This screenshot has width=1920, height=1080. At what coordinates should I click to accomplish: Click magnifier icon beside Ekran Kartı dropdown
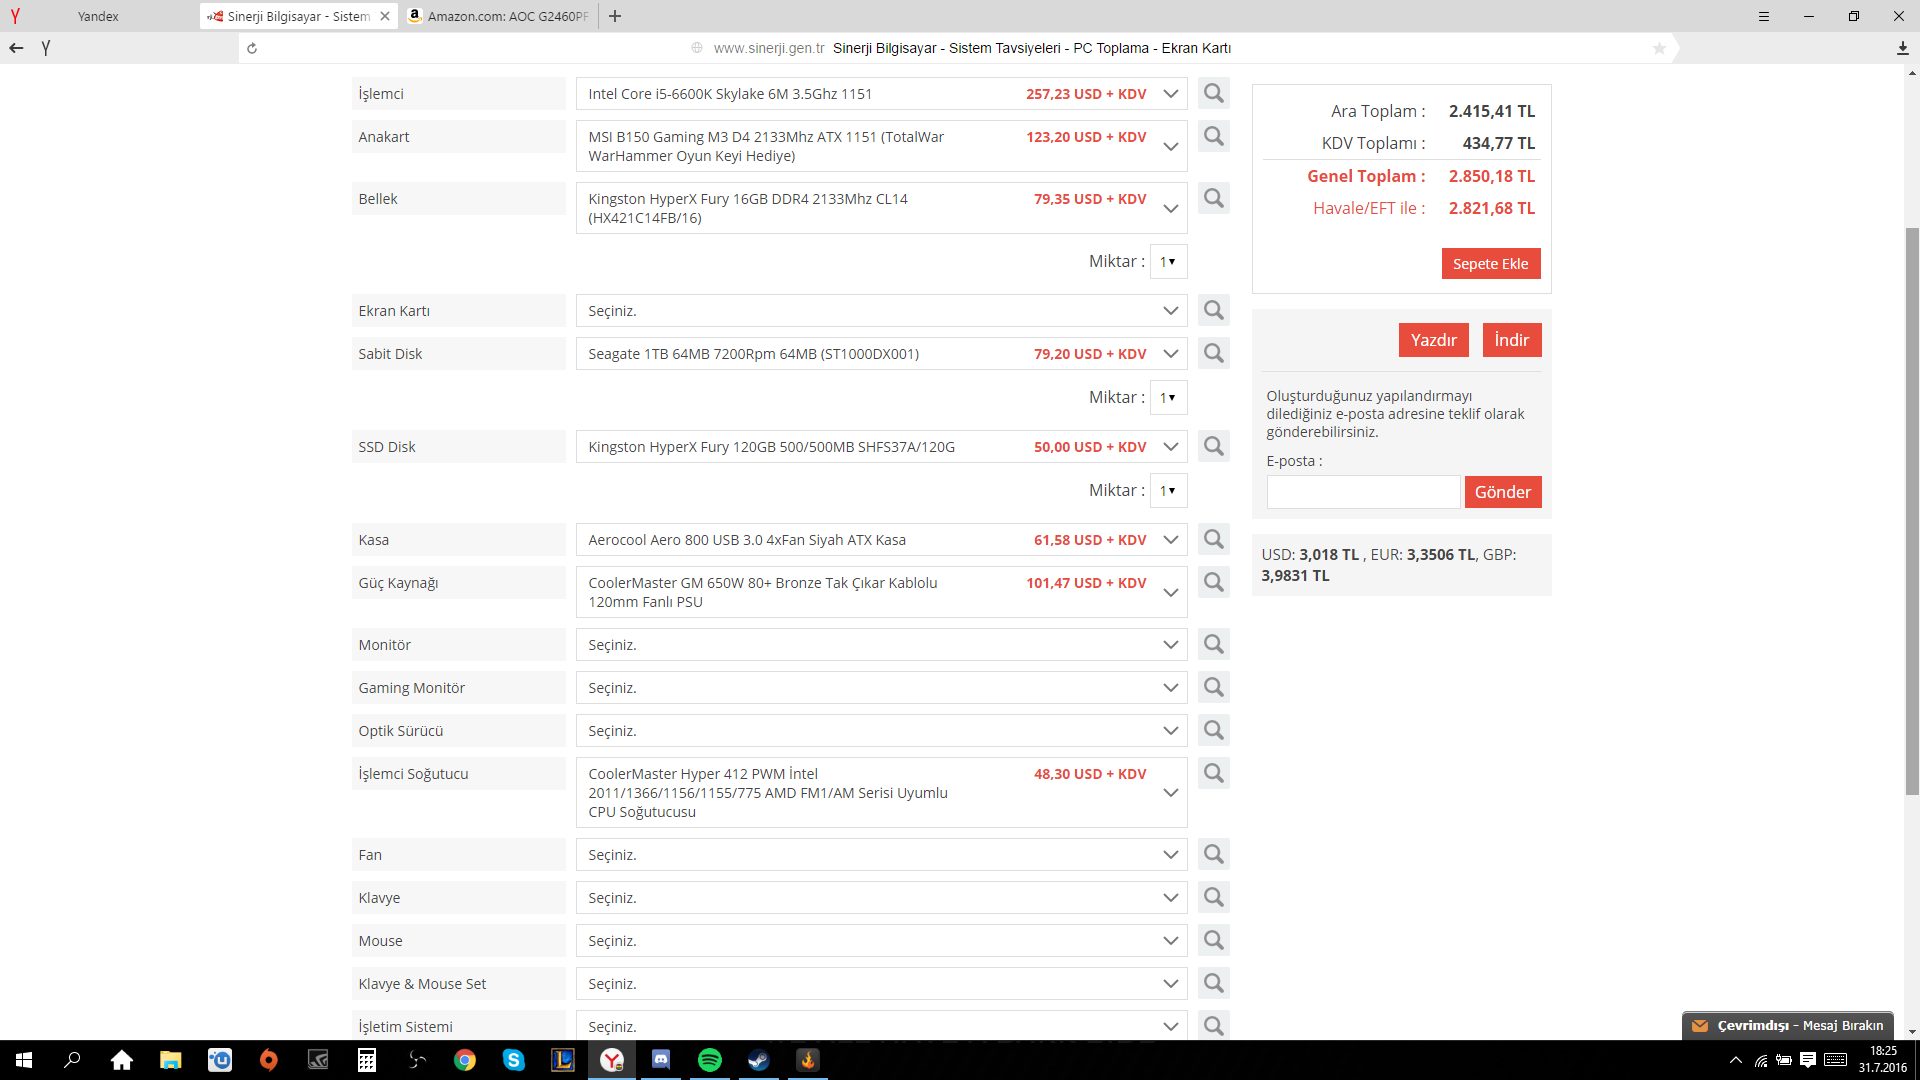point(1213,311)
